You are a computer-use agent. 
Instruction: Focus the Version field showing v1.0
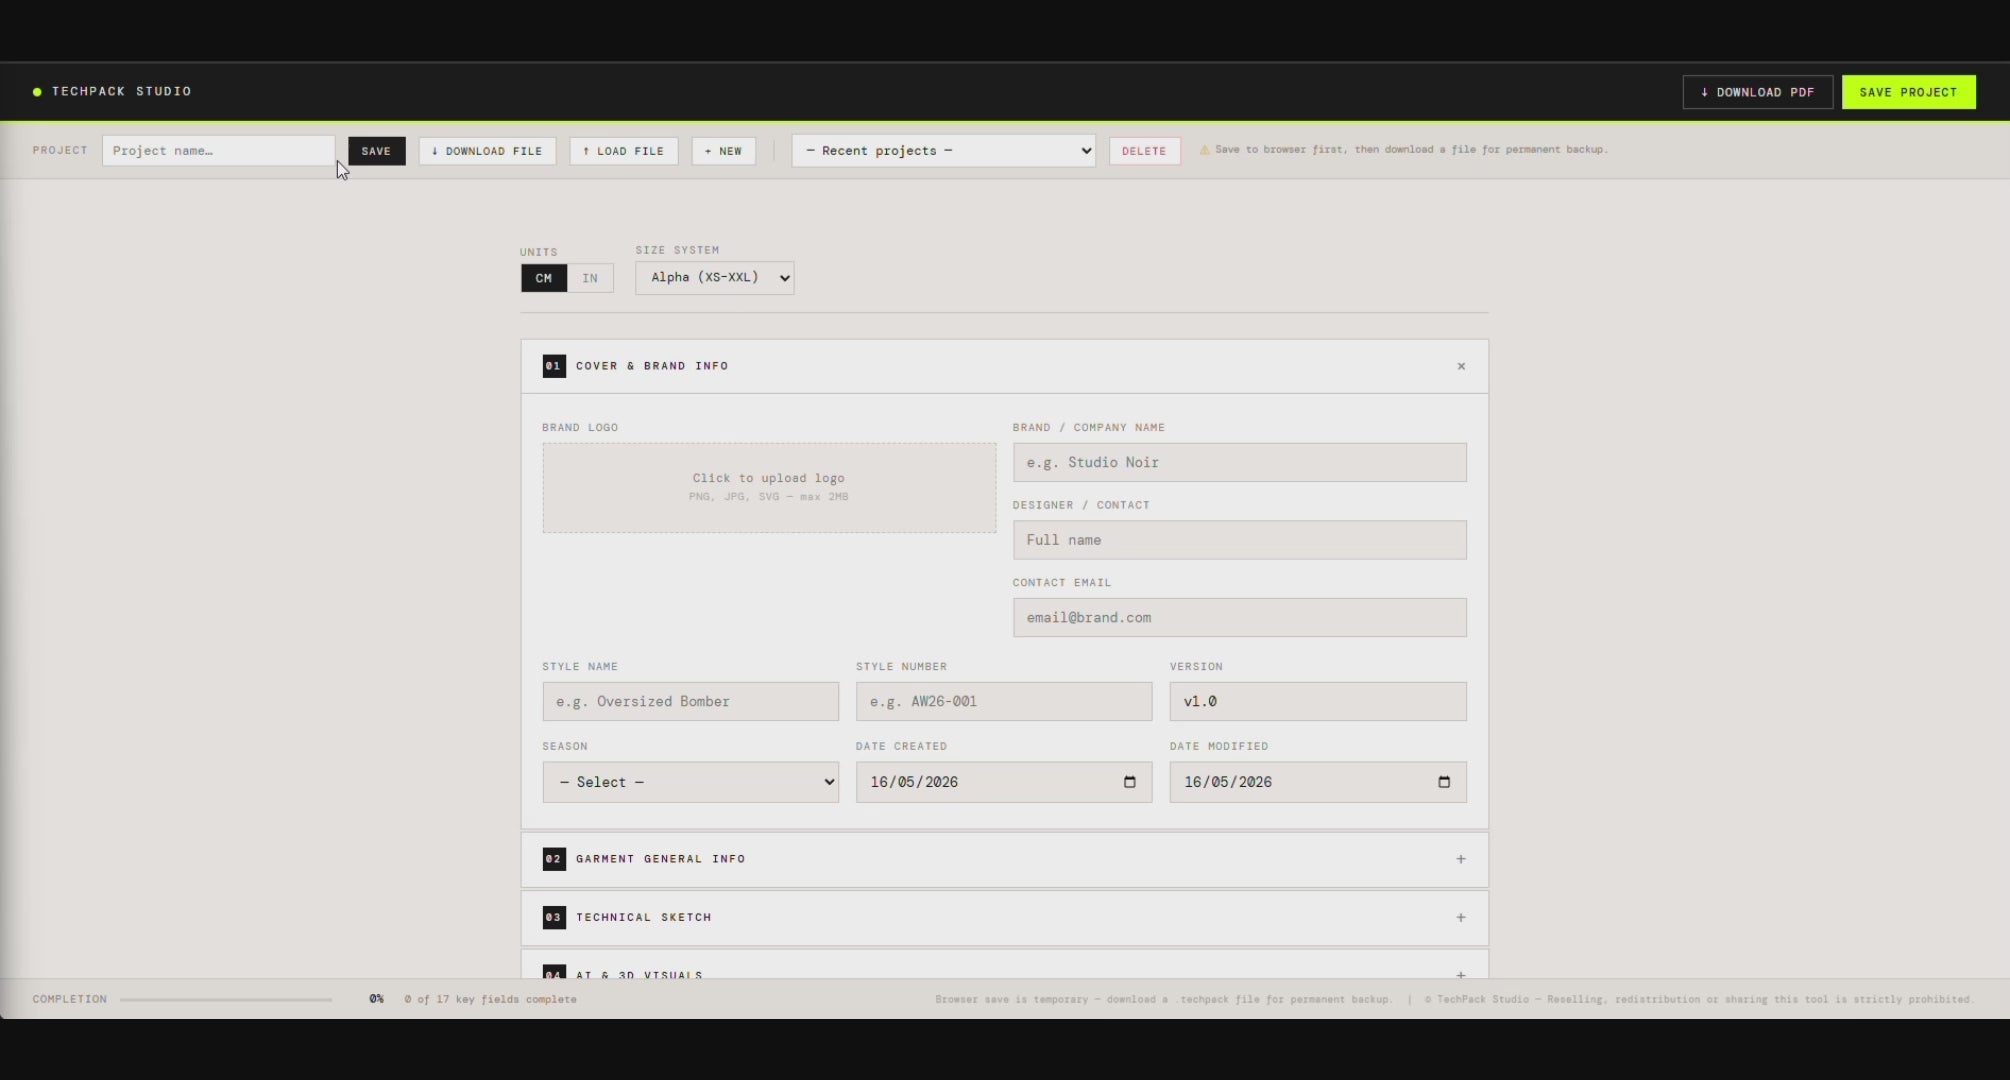click(1318, 701)
